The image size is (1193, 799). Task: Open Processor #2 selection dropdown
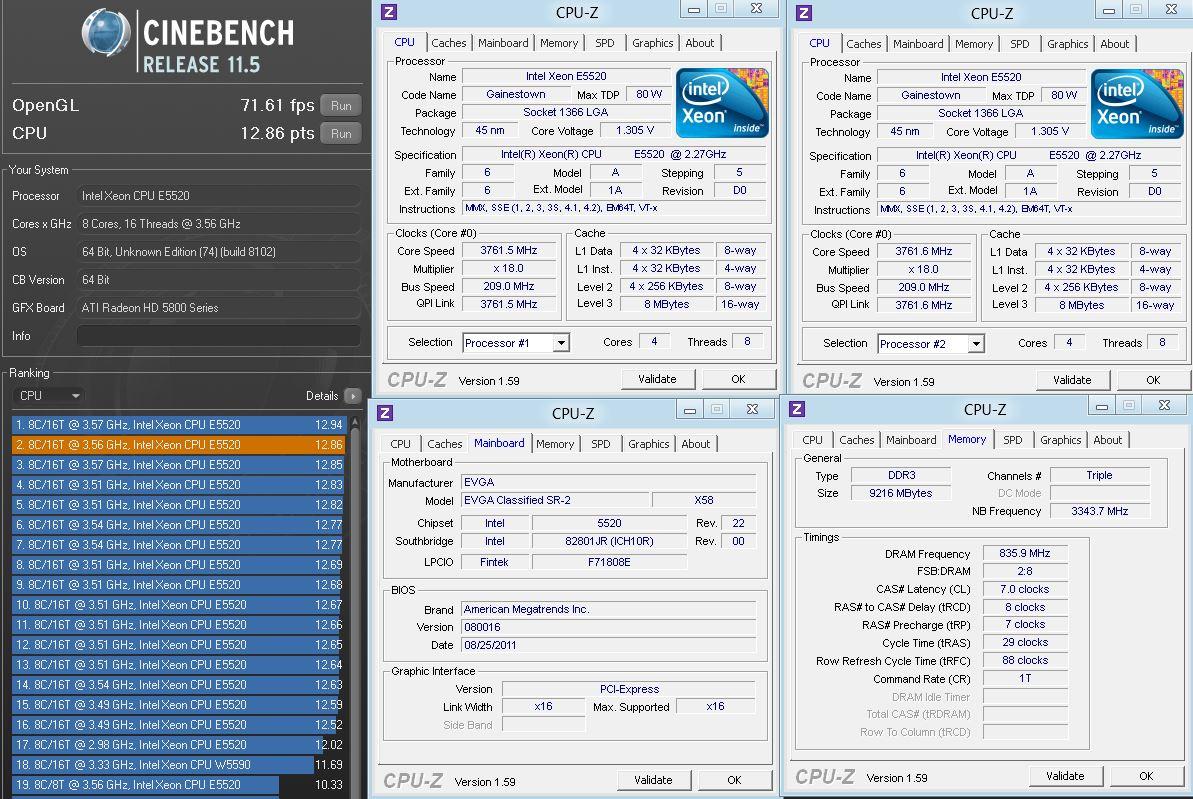931,344
